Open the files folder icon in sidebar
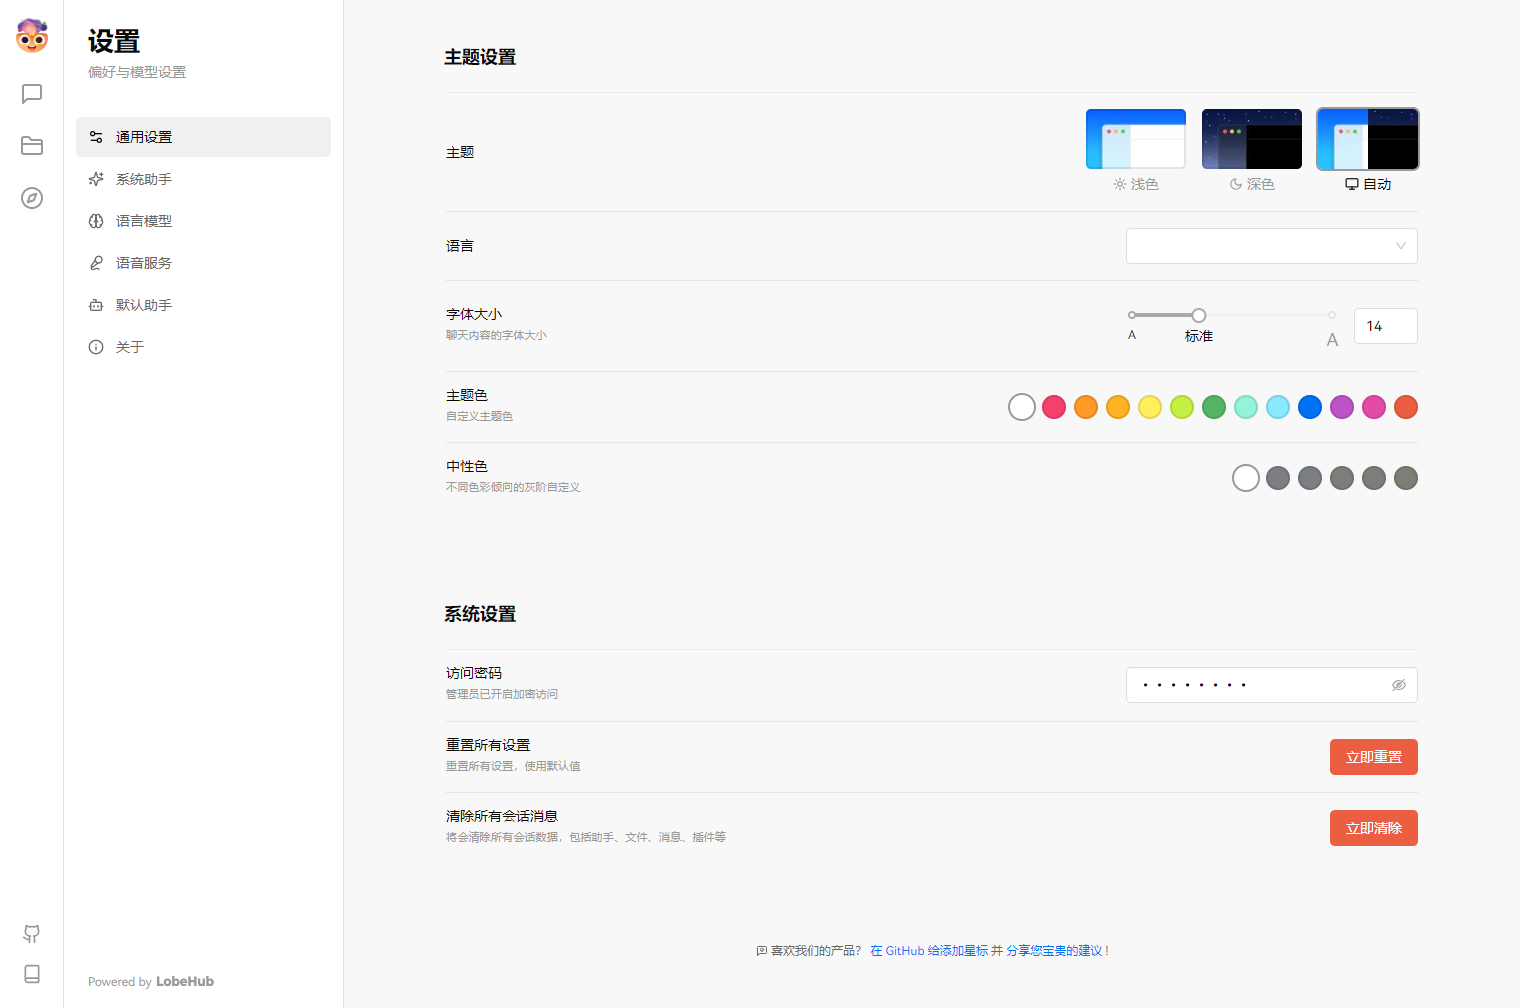The image size is (1520, 1008). coord(32,146)
